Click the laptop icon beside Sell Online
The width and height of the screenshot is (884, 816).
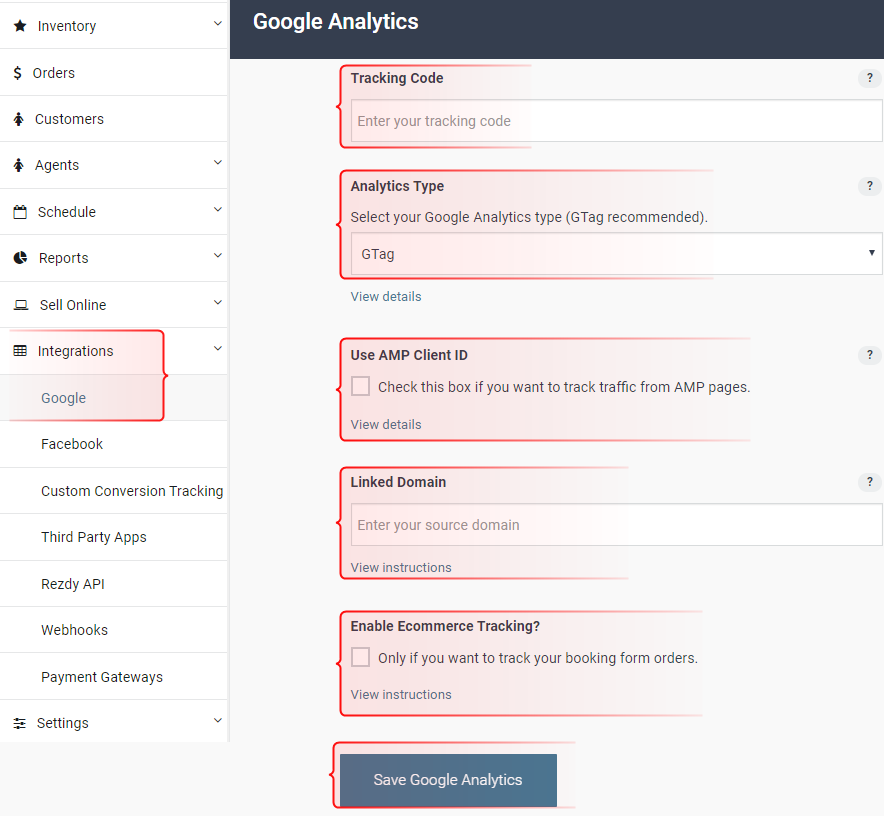click(x=21, y=305)
